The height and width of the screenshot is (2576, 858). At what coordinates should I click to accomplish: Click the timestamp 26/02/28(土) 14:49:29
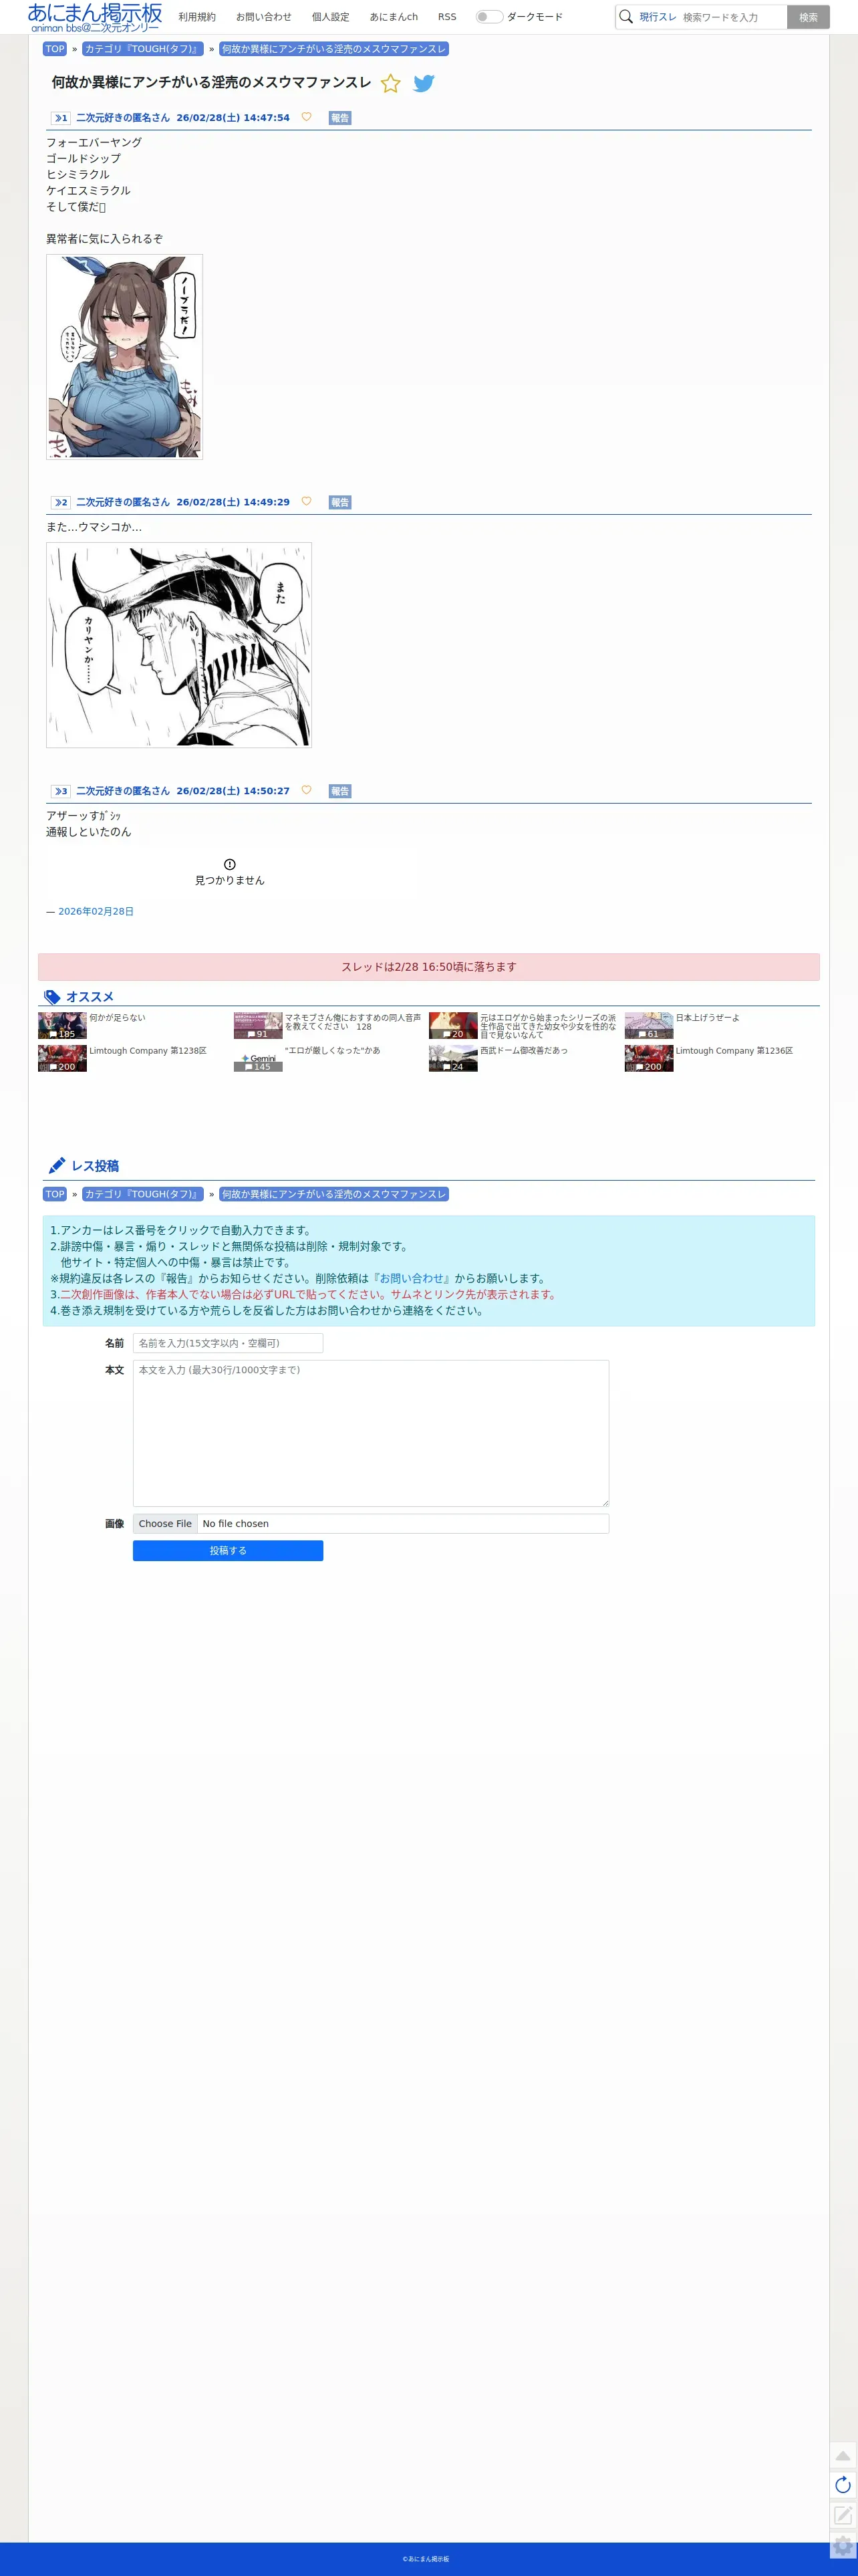point(233,502)
